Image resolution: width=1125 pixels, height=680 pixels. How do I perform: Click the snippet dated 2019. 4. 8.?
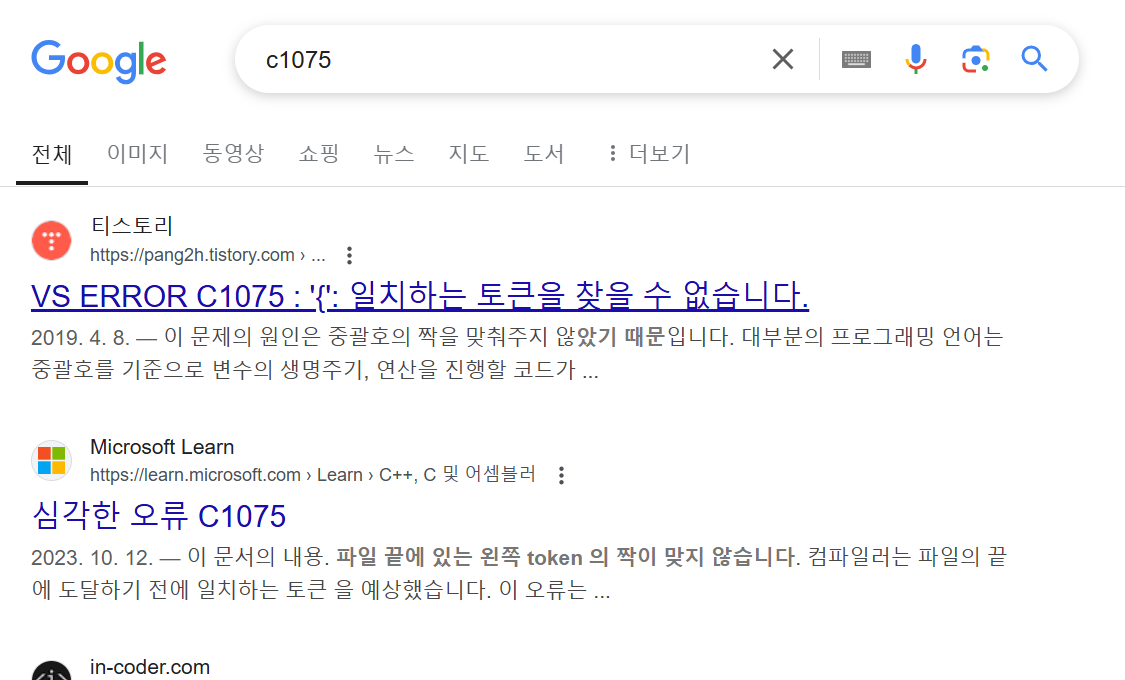coord(517,353)
